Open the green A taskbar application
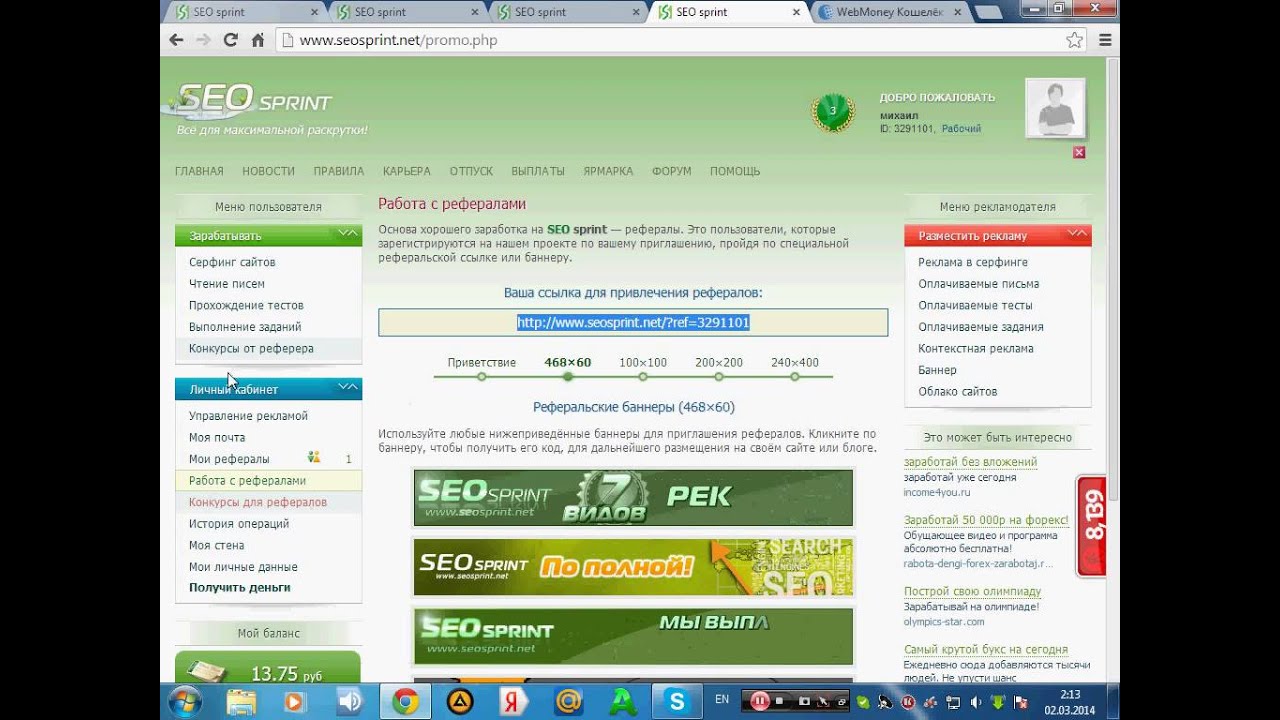The width and height of the screenshot is (1280, 720). click(623, 701)
